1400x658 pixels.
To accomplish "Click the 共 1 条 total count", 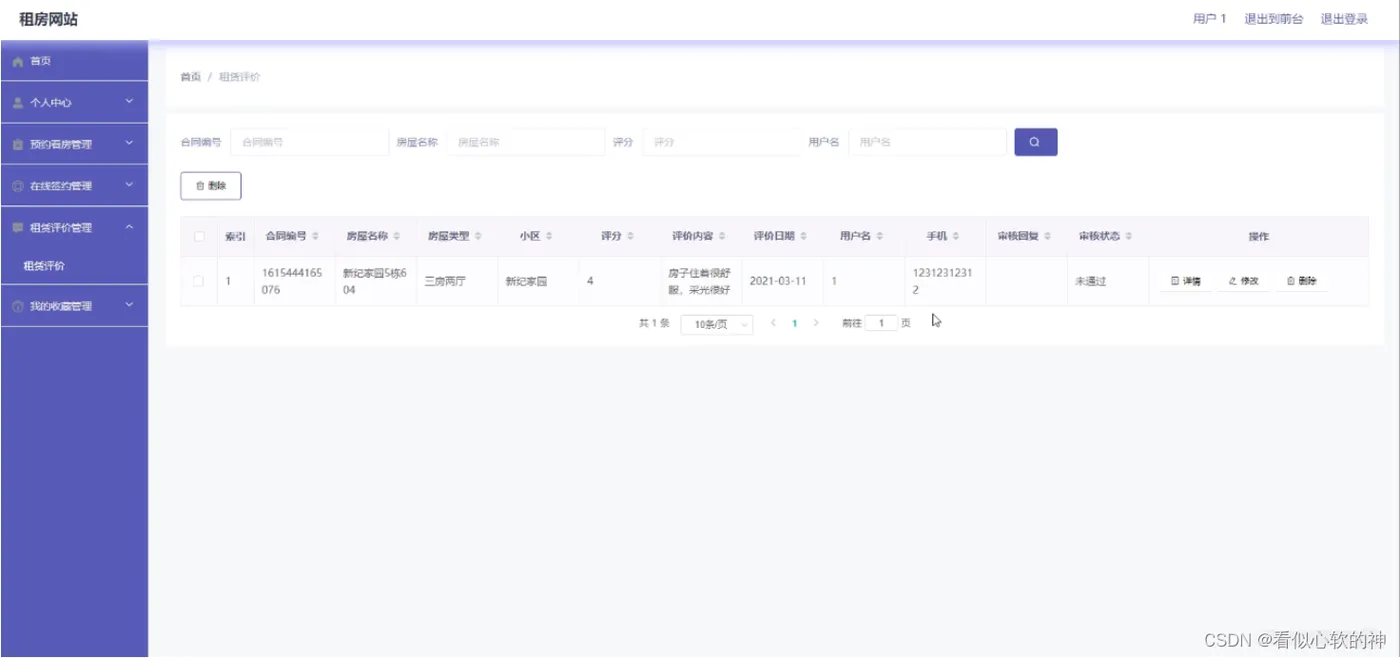I will pos(654,324).
